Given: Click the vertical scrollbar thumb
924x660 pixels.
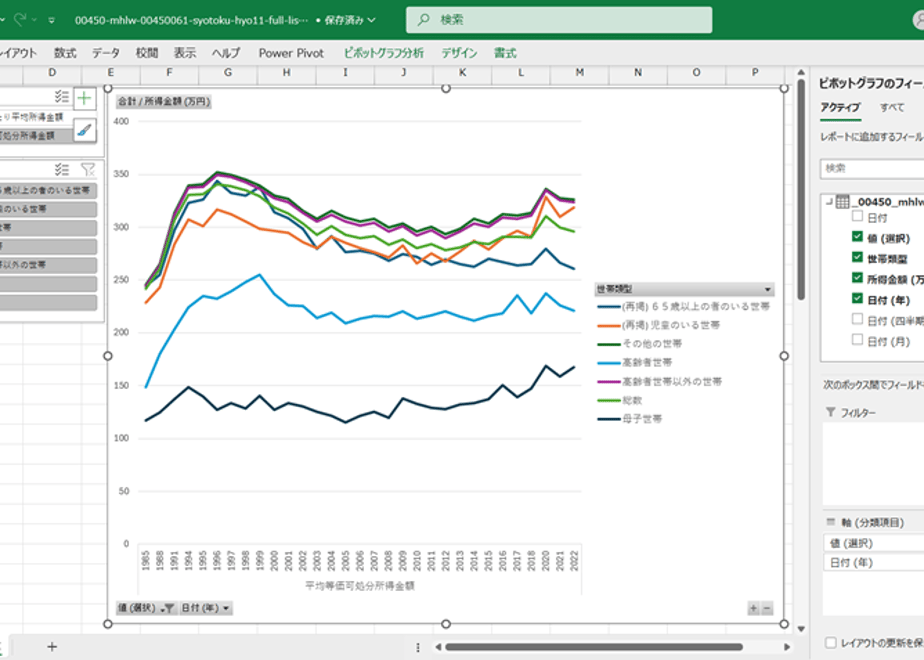Looking at the screenshot, I should click(x=801, y=190).
